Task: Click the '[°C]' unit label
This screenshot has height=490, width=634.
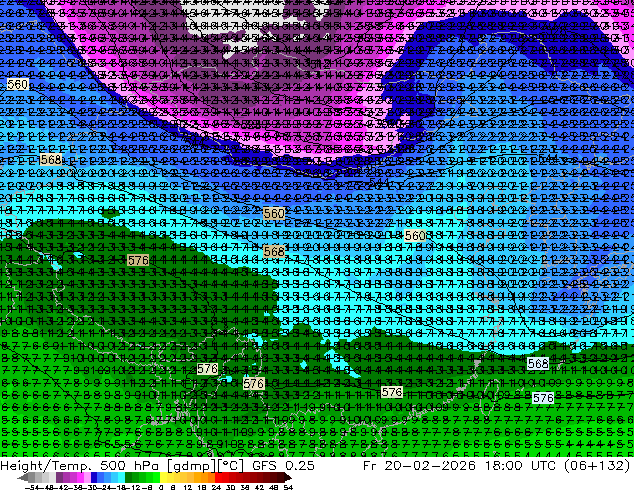Action: 229,466
